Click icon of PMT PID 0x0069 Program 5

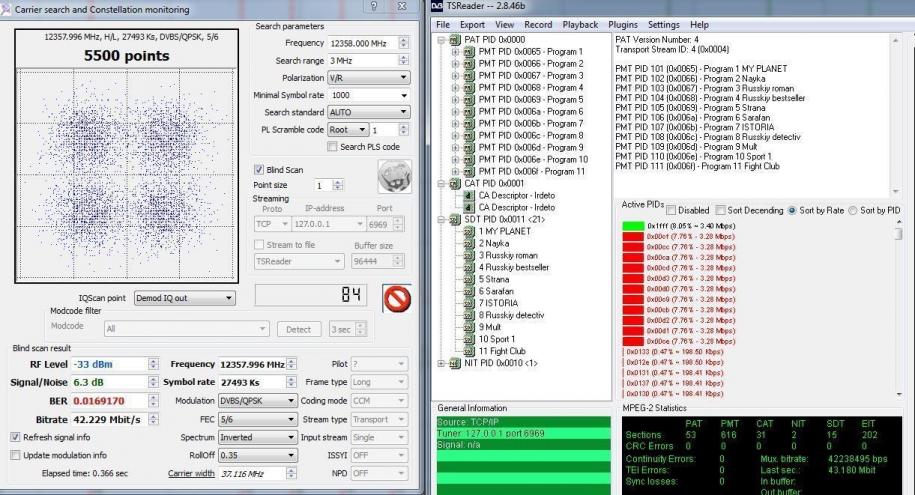click(469, 100)
